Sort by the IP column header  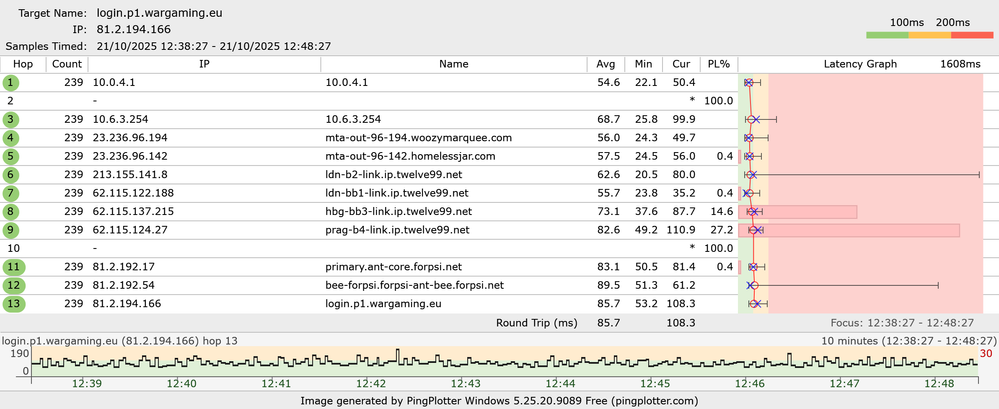(x=204, y=64)
